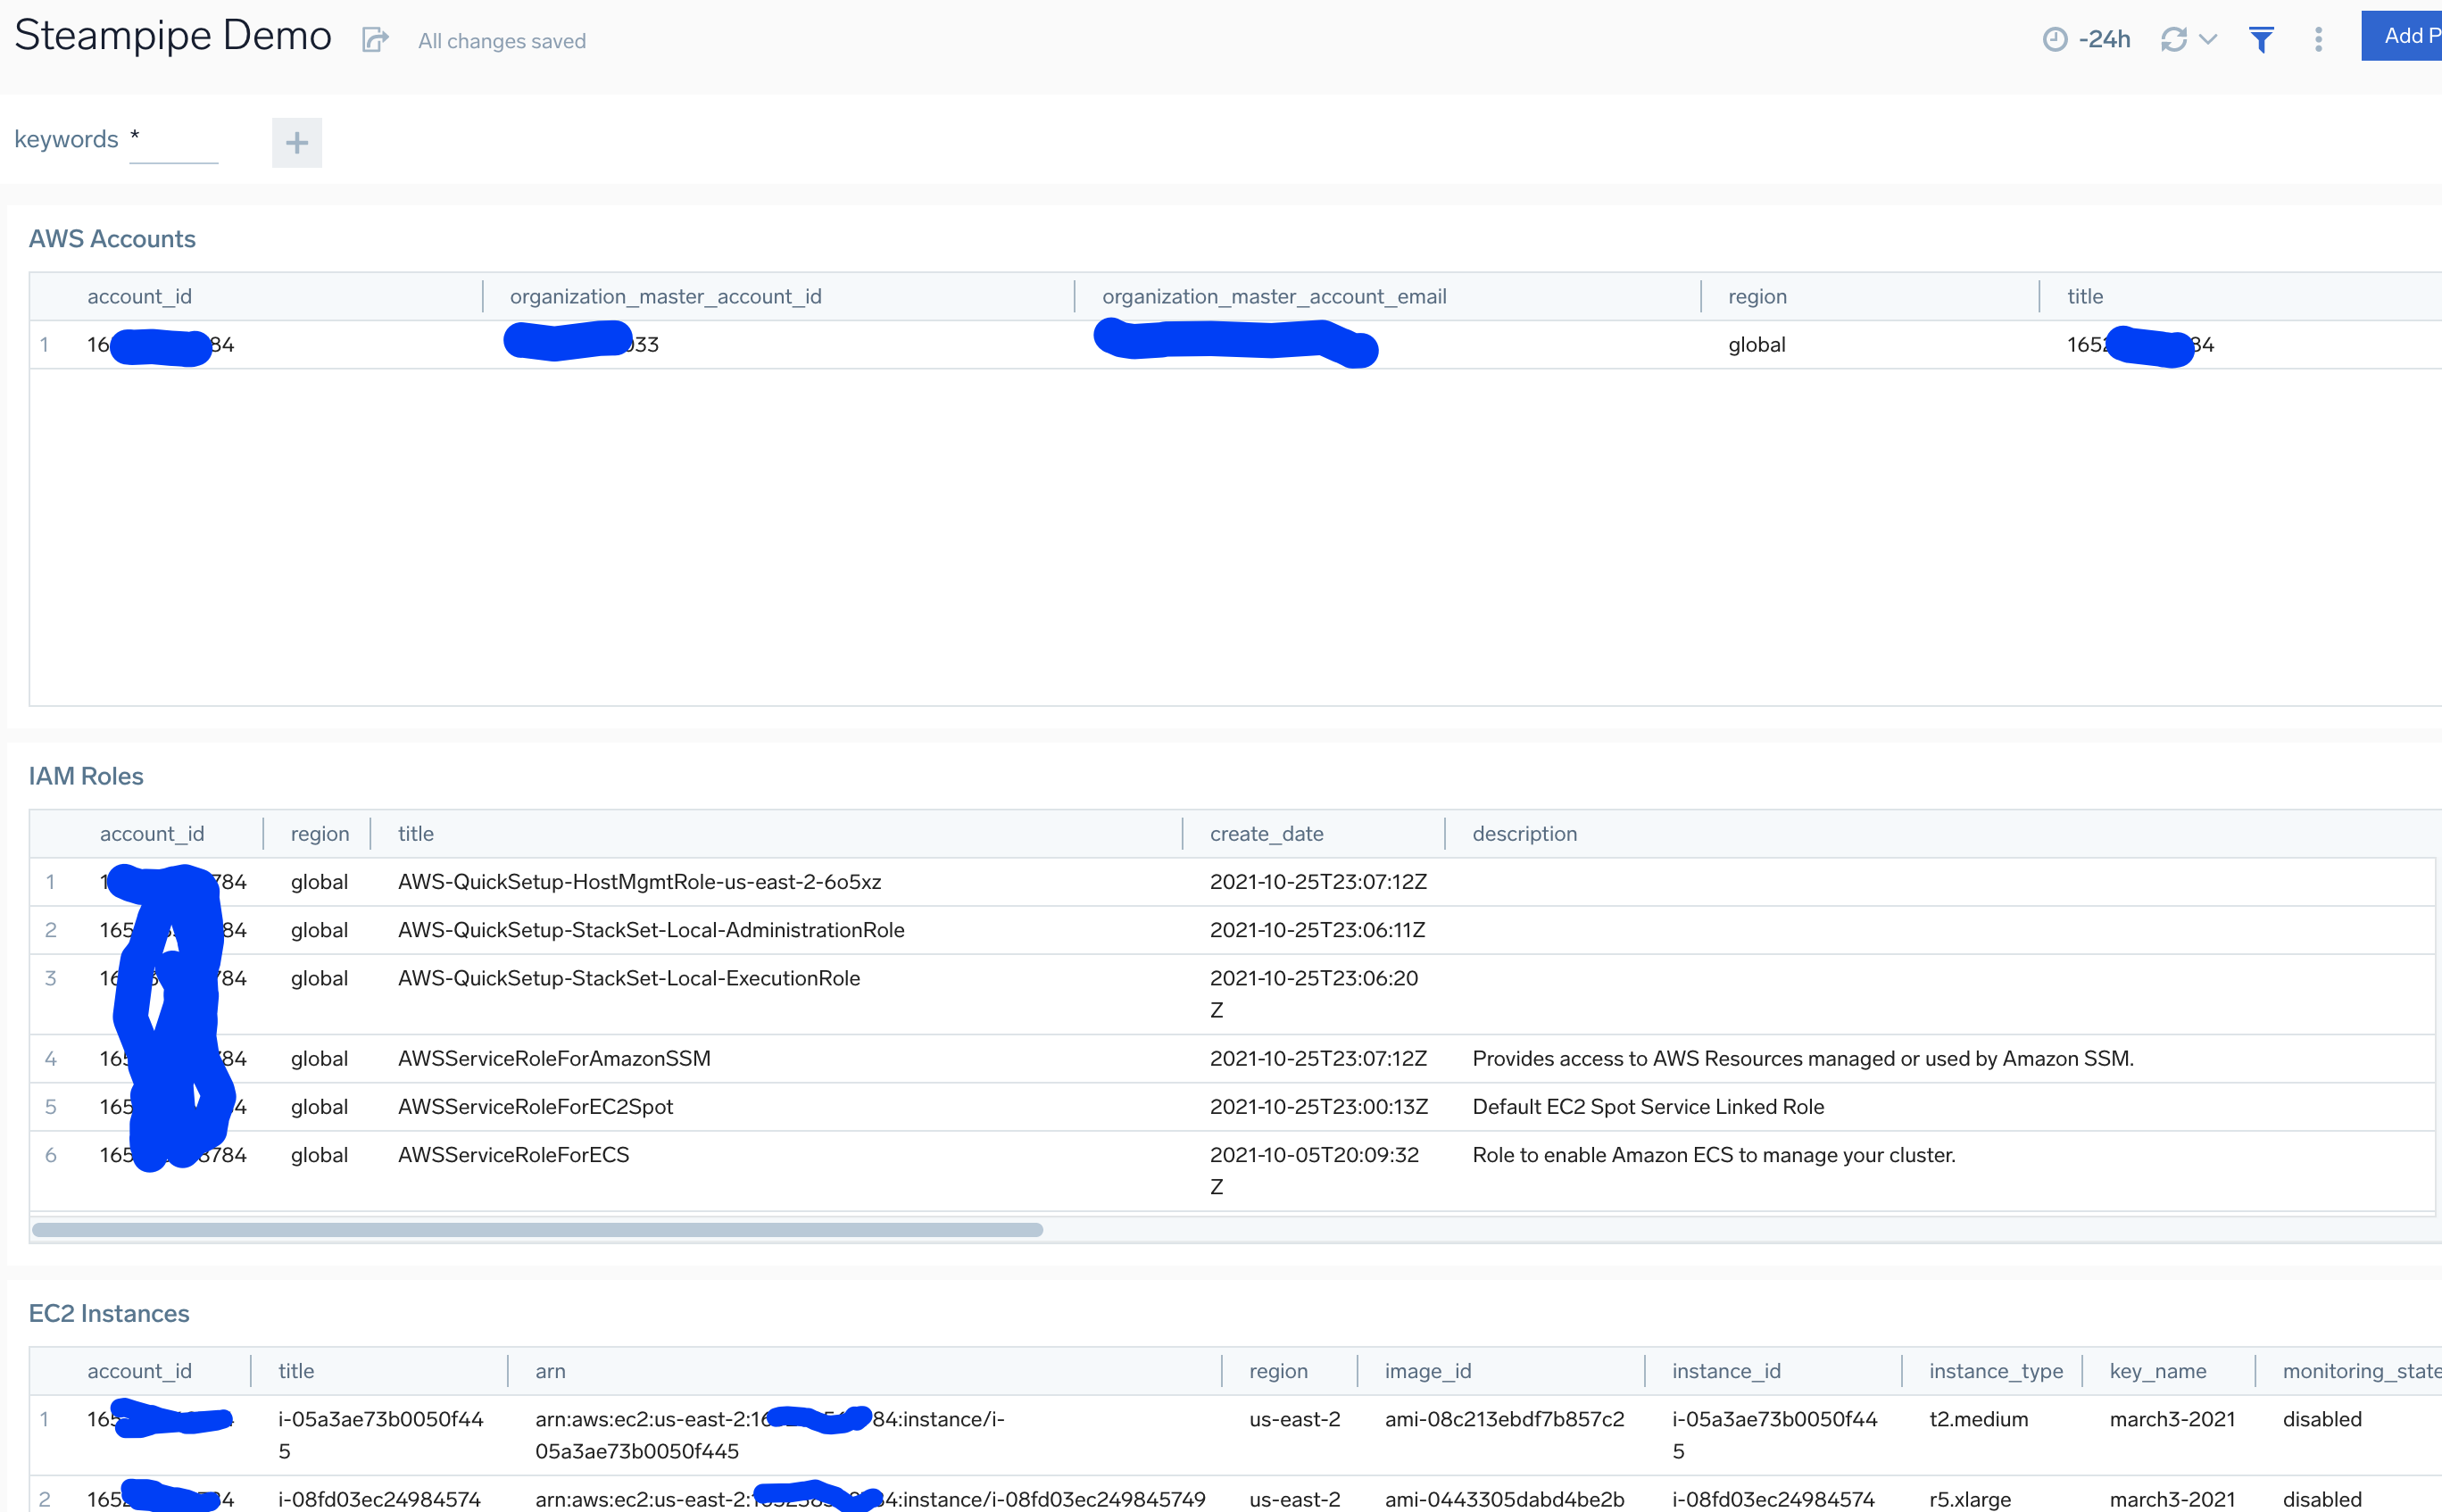This screenshot has height=1512, width=2442.
Task: Select the AWSServiceRoleForECS role row
Action: pos(513,1154)
